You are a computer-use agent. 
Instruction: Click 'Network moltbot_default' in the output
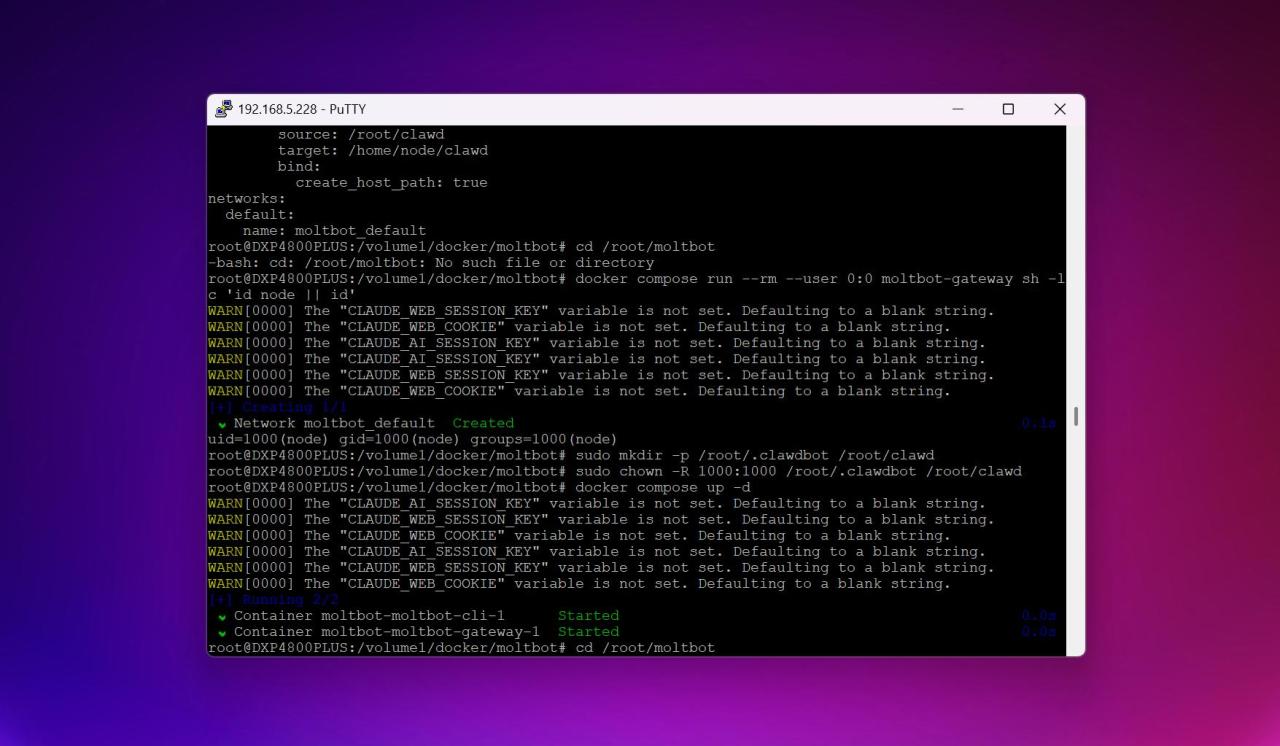coord(334,423)
